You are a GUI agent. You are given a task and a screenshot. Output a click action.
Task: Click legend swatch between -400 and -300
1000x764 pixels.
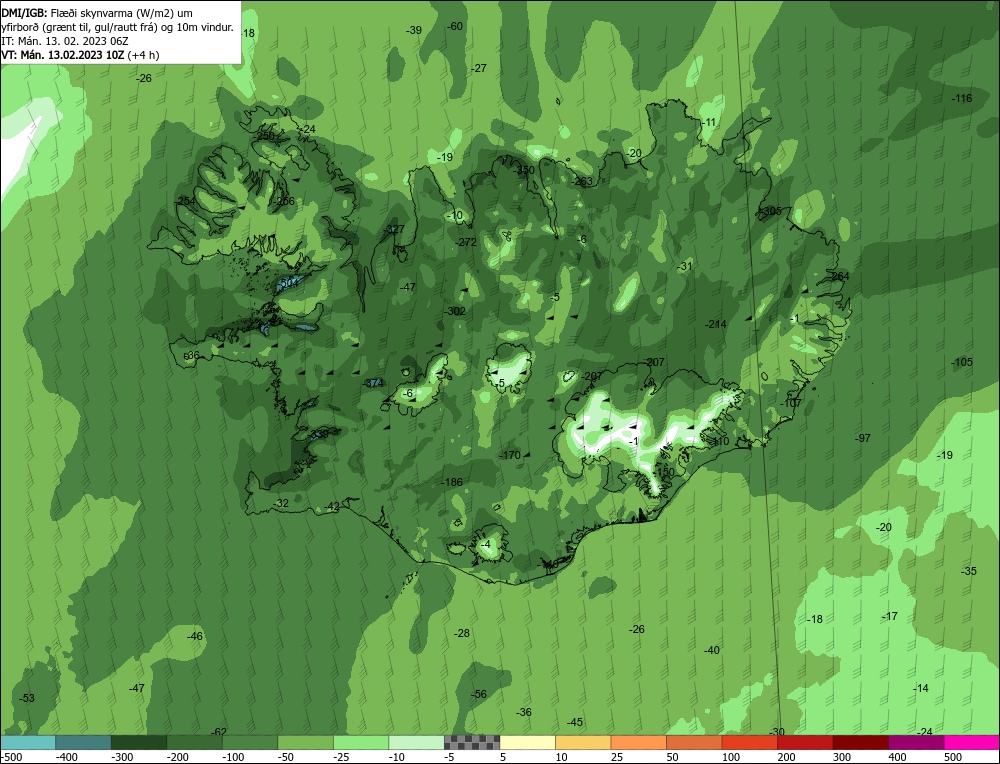[x=83, y=742]
